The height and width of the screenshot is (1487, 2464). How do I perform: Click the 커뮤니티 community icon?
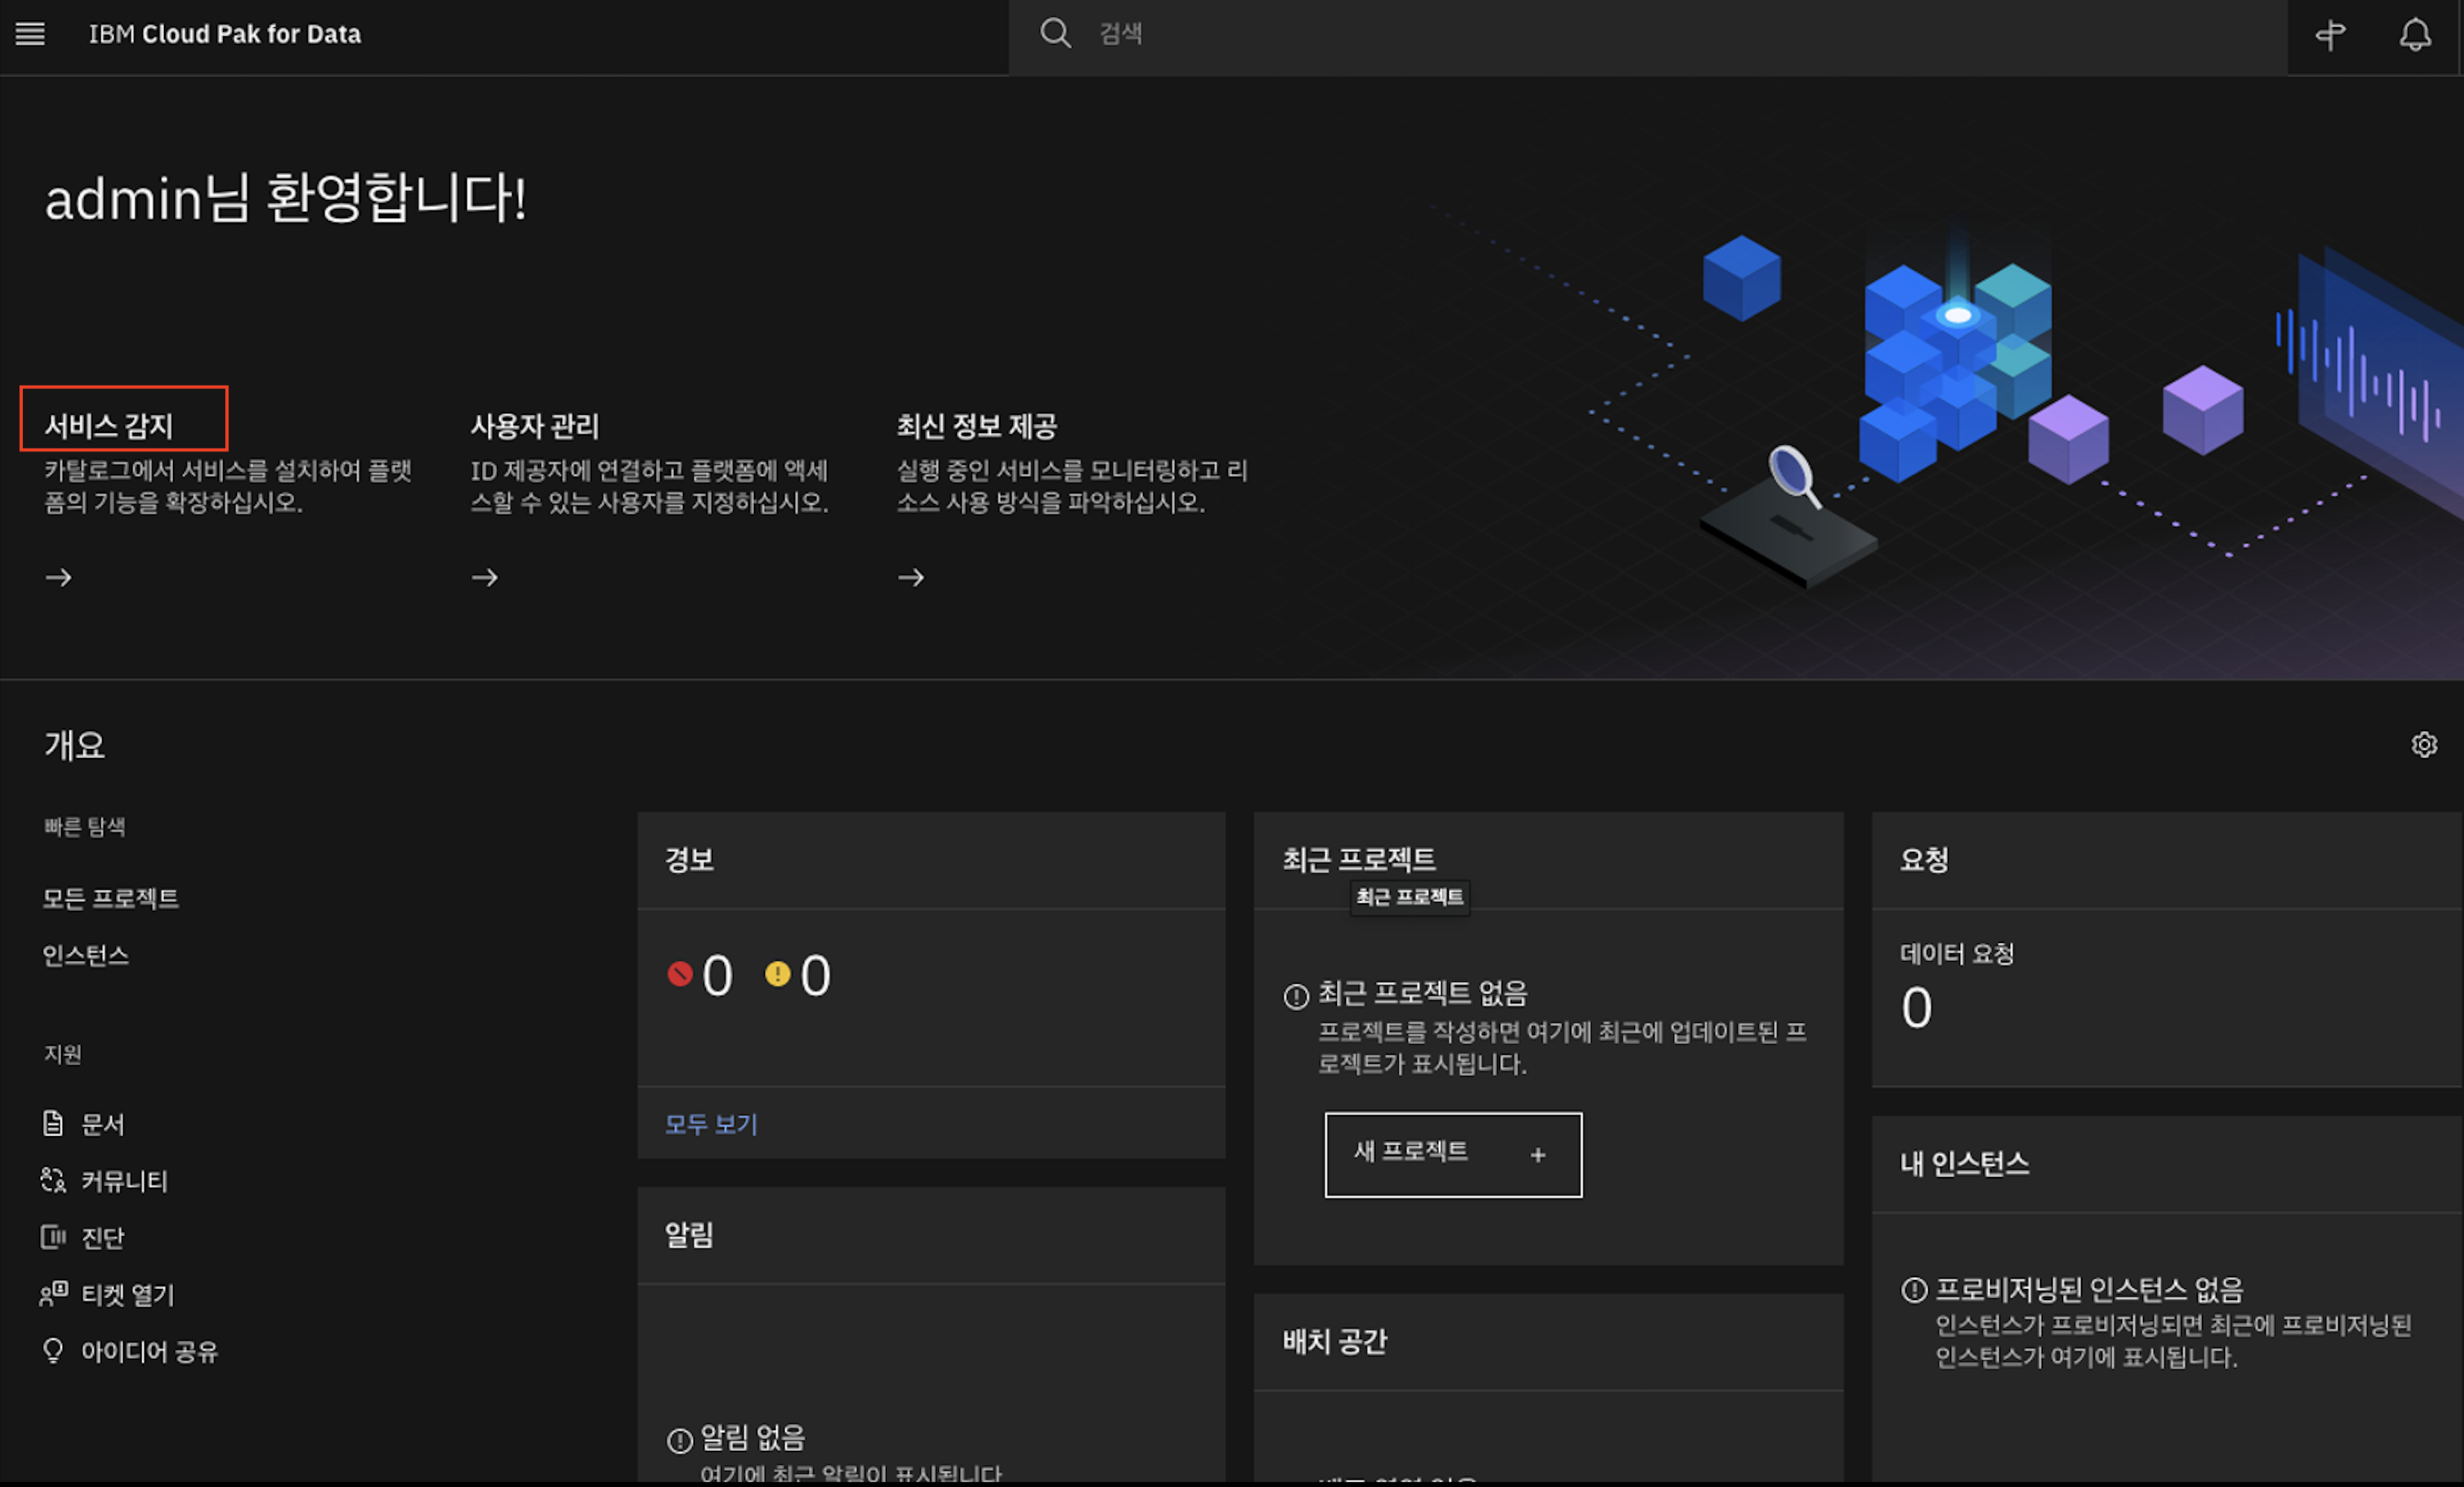[x=53, y=1180]
